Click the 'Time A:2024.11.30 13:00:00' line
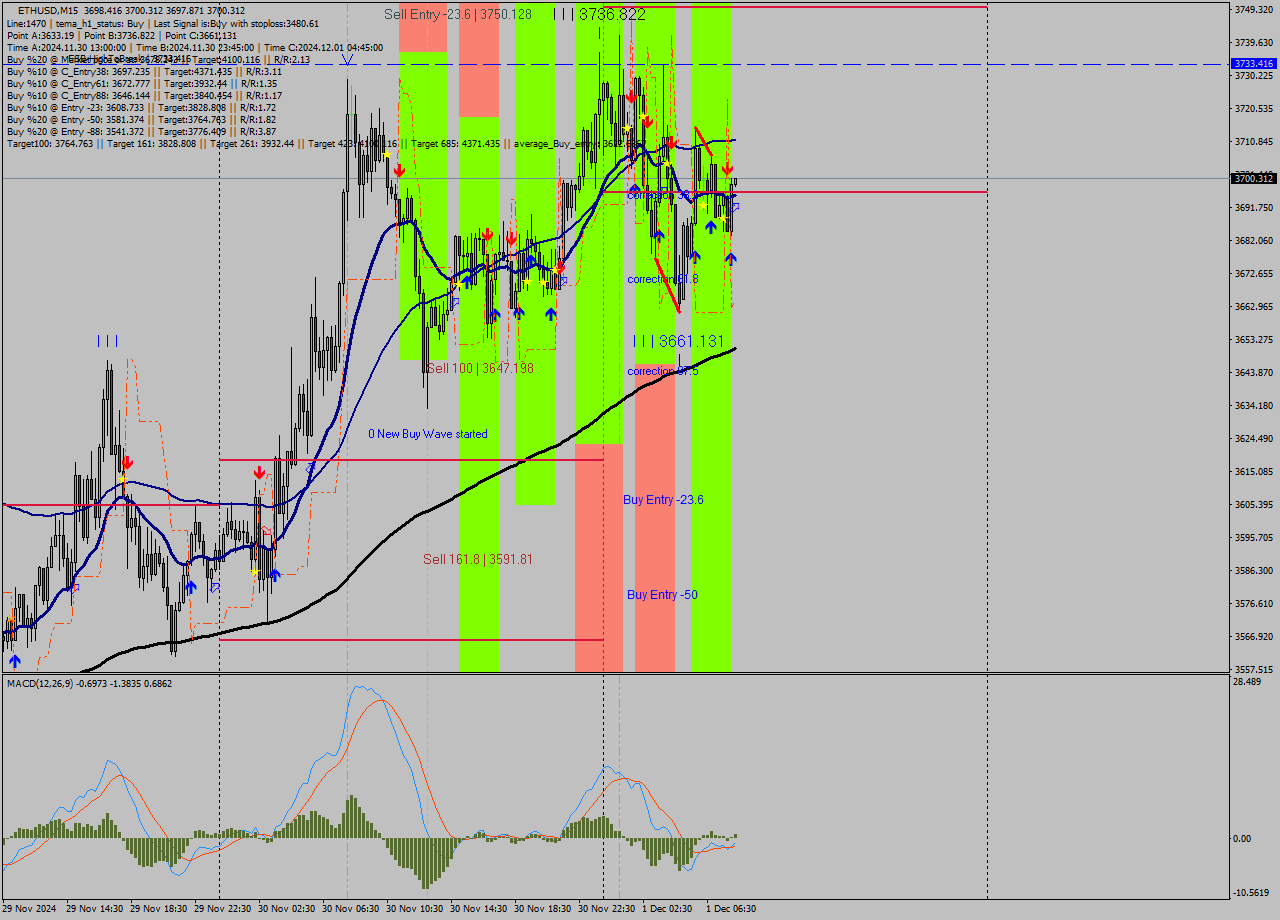The height and width of the screenshot is (920, 1280). coord(195,47)
